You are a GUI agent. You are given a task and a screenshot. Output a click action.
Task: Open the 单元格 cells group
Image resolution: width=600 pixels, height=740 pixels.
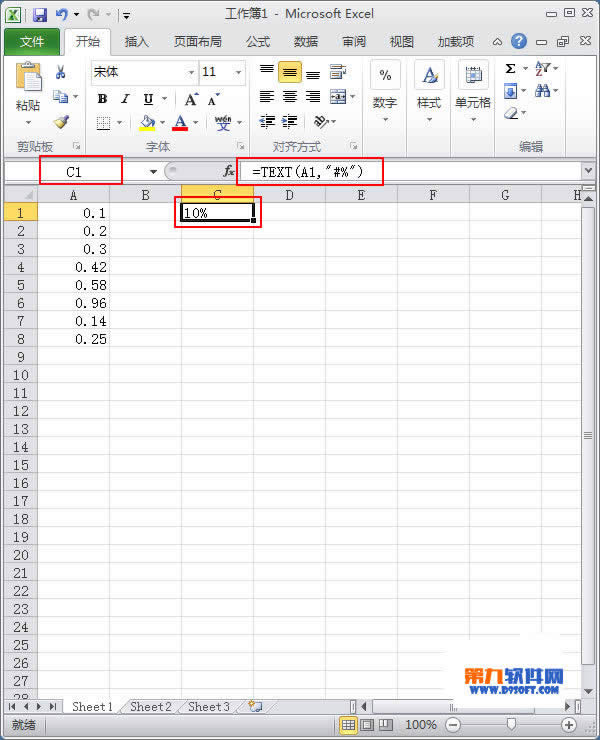click(473, 92)
